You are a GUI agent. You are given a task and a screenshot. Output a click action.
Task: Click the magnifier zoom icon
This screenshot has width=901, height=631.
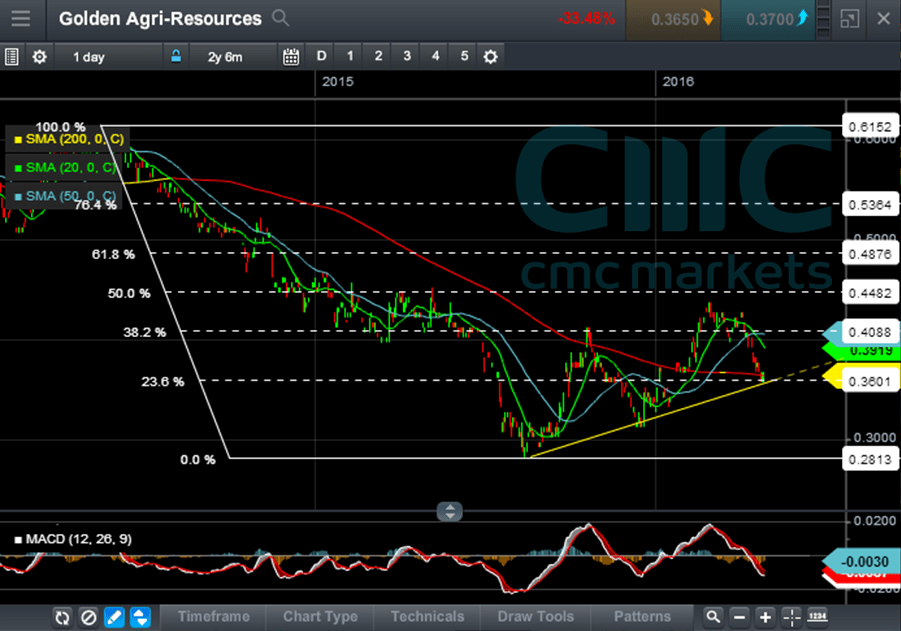click(x=713, y=617)
